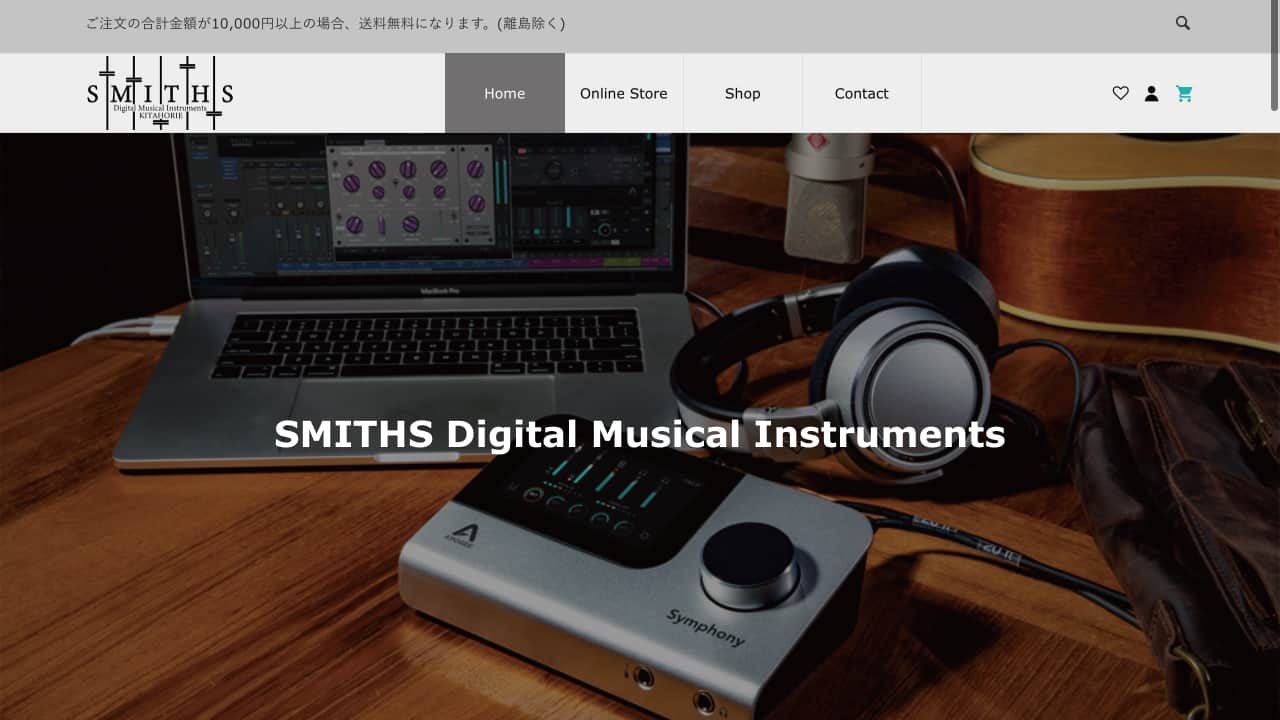The width and height of the screenshot is (1280, 720).
Task: Click the SMITHS Digital Musical Instruments heading
Action: click(639, 435)
